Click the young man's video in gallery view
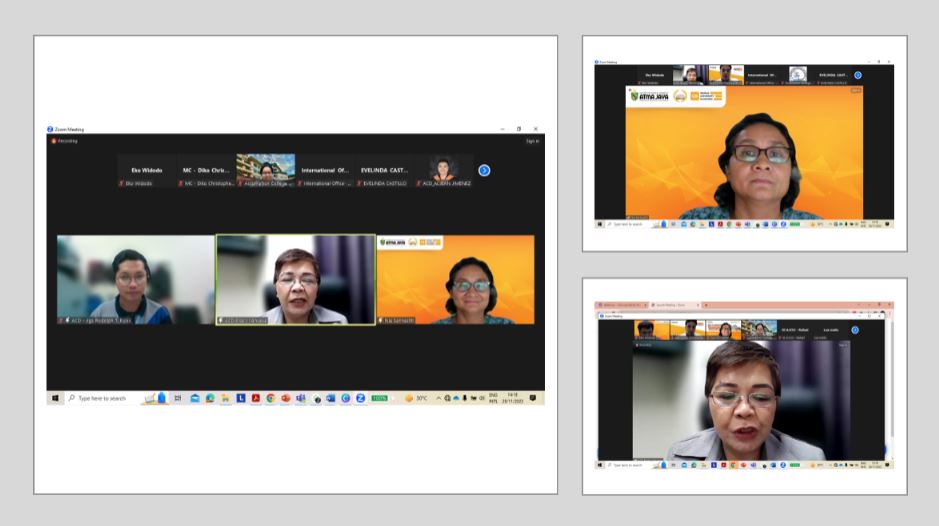The width and height of the screenshot is (939, 526). [x=136, y=280]
